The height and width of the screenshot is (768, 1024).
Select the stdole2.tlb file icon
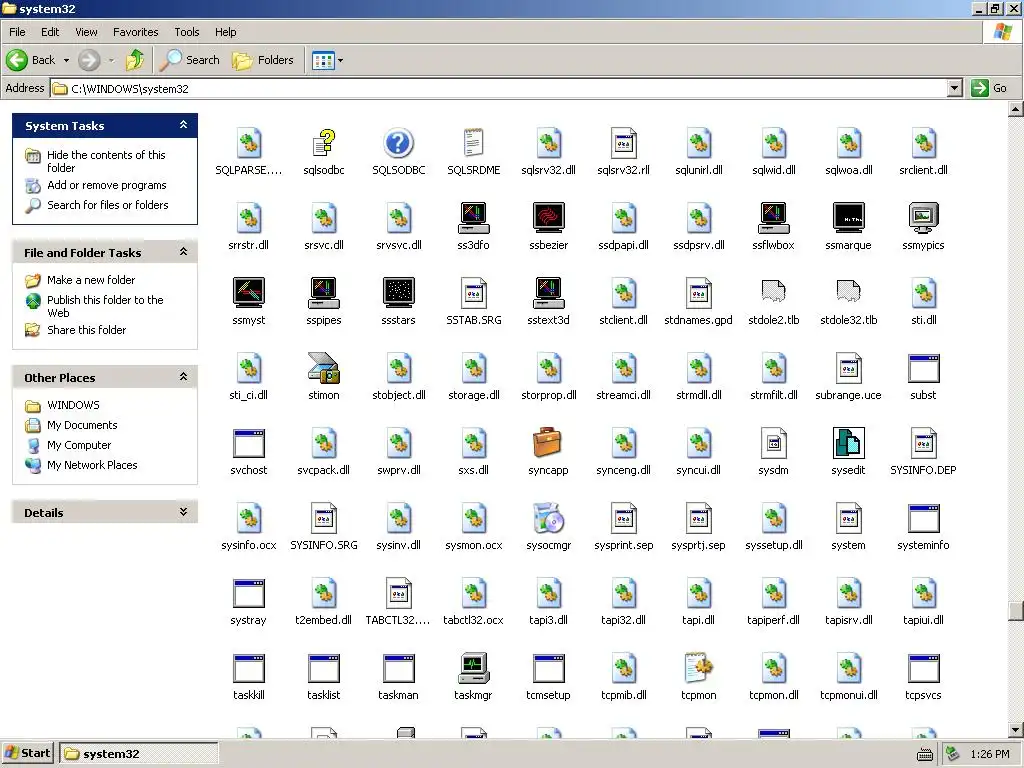773,291
